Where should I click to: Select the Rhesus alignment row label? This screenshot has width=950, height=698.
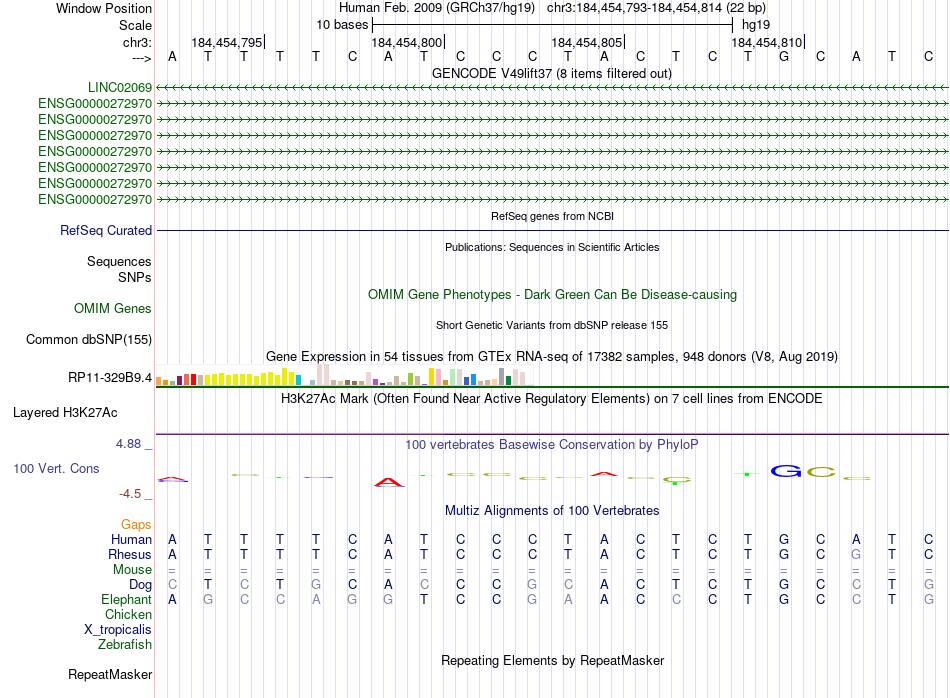pos(130,554)
